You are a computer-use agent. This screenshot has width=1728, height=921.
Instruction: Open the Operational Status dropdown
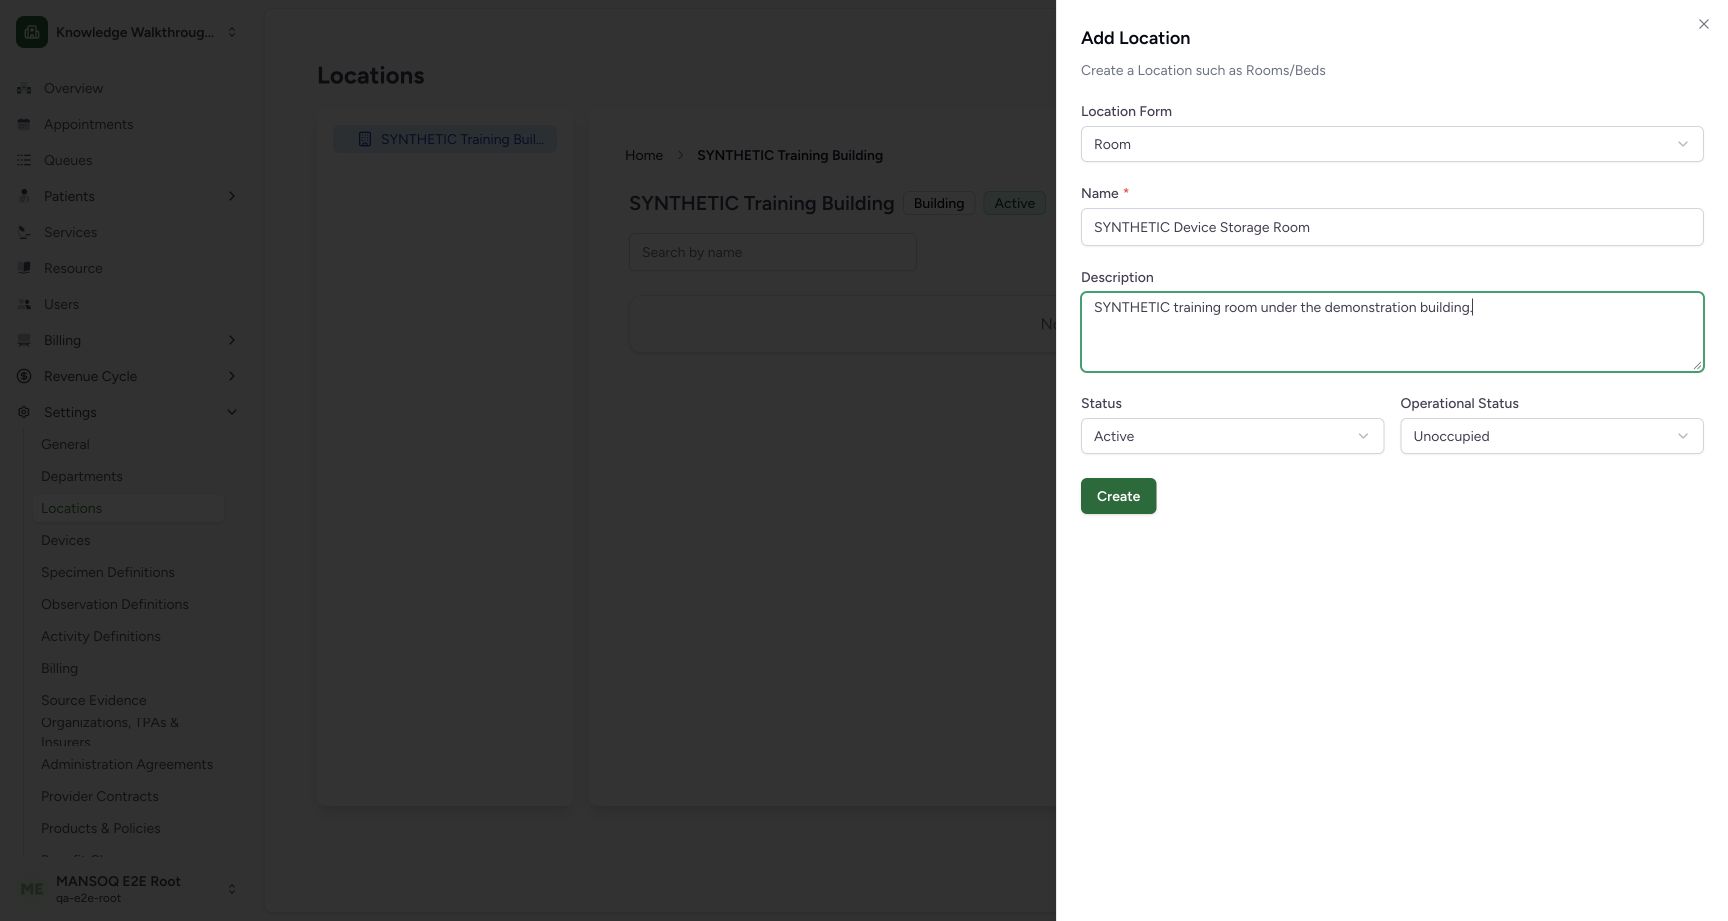(x=1552, y=436)
